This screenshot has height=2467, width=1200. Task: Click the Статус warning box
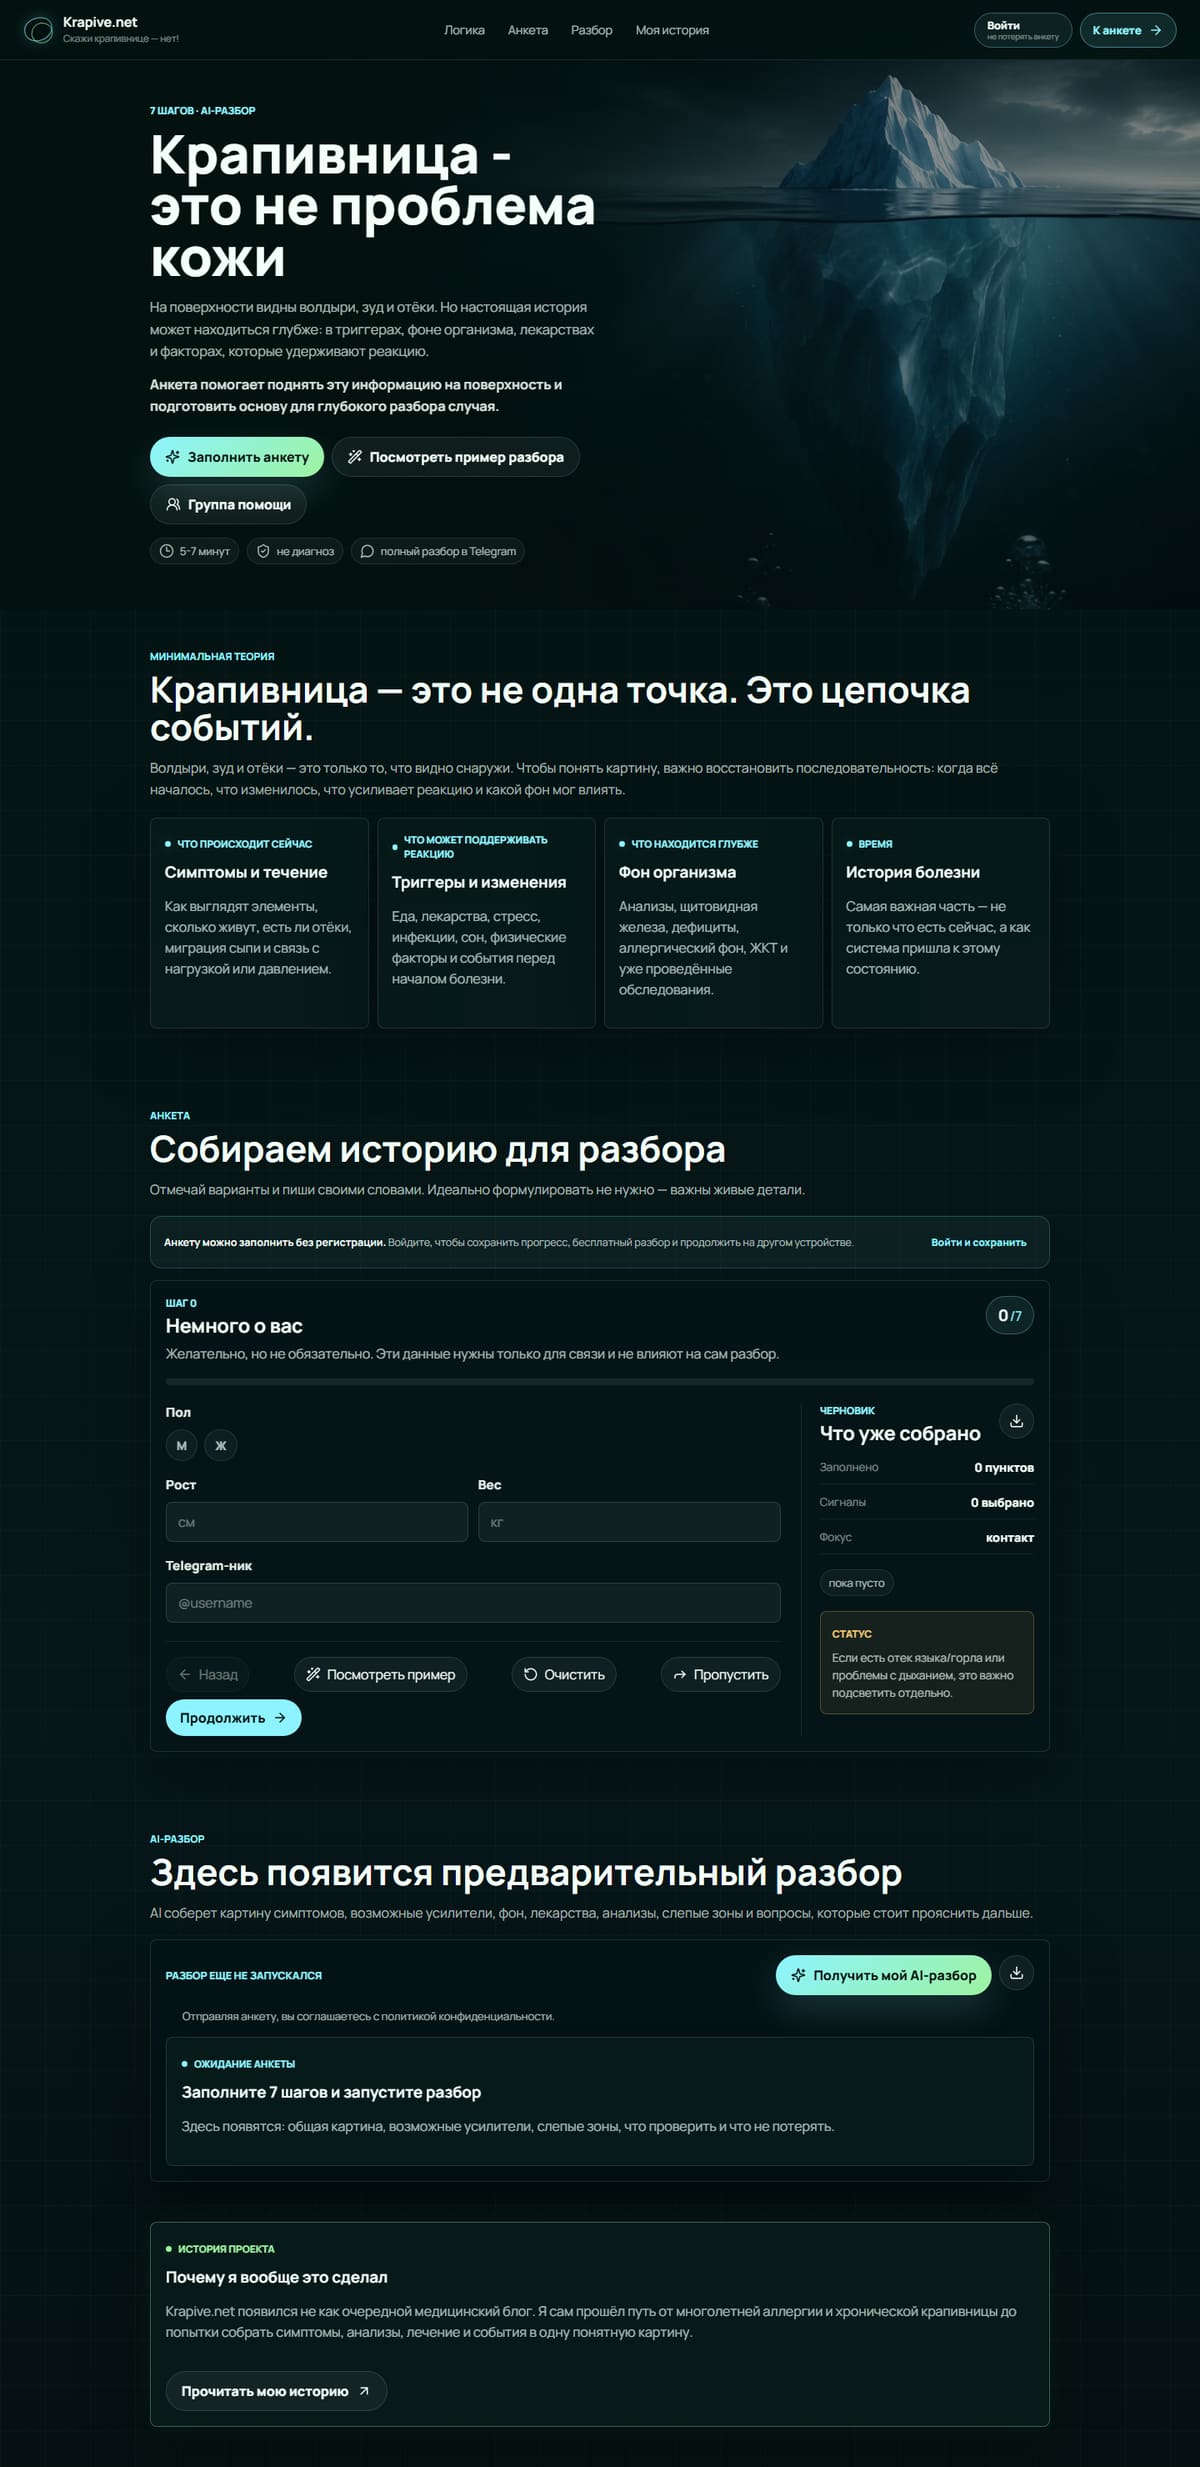pyautogui.click(x=926, y=1662)
